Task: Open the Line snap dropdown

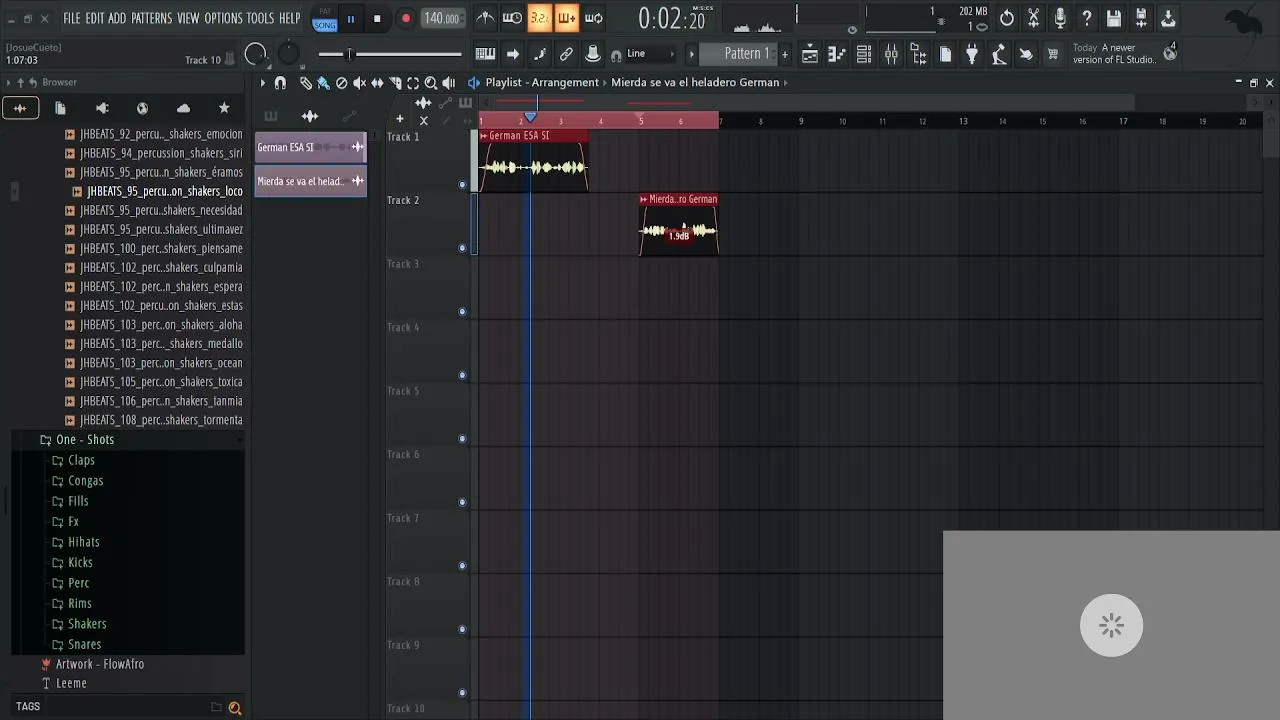Action: (x=651, y=54)
